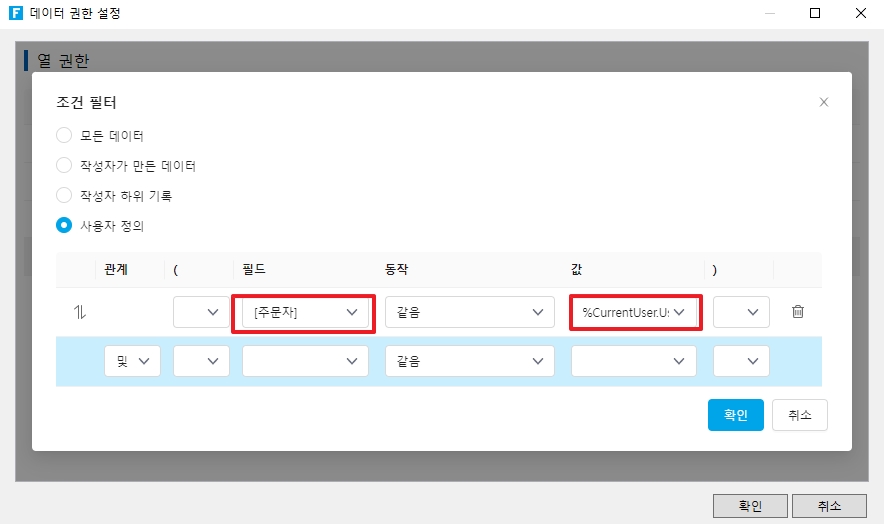Select the 사용자 정의 radio button

(64, 225)
